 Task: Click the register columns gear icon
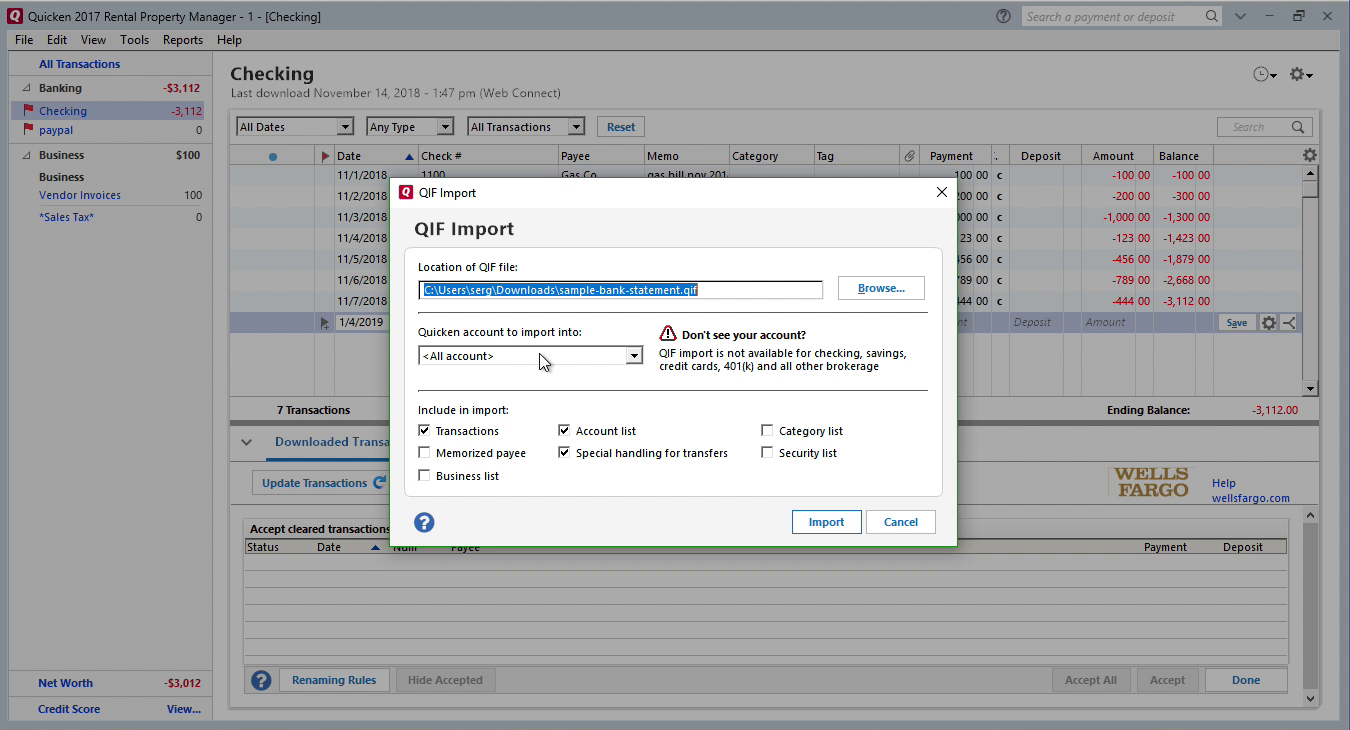click(1310, 155)
